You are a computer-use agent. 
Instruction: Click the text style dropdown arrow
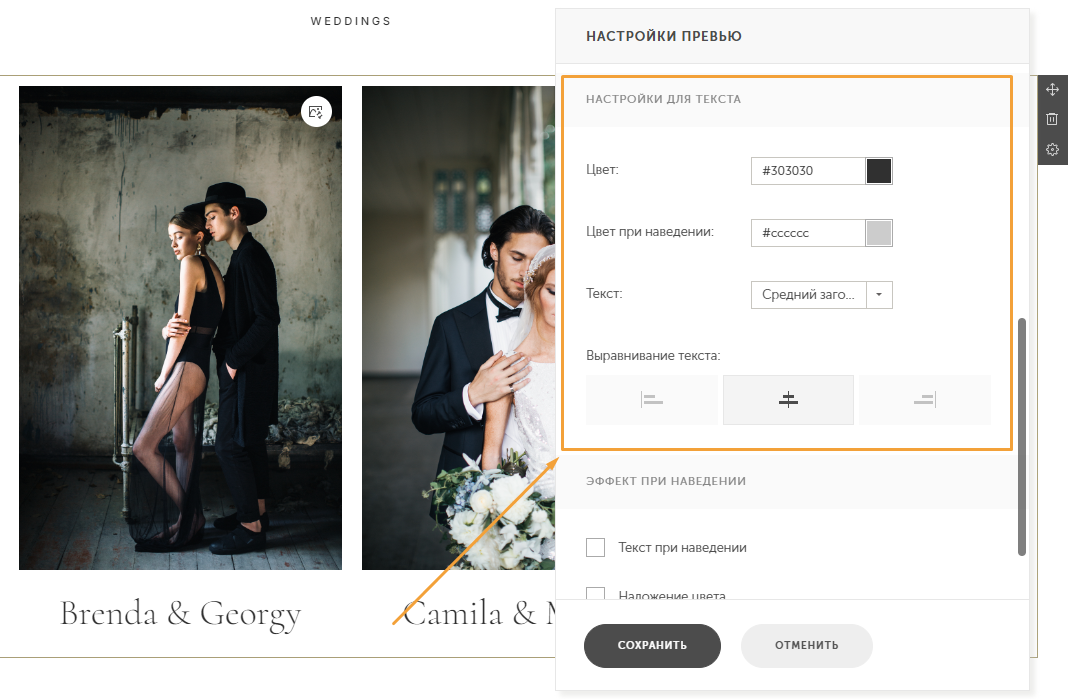[x=879, y=295]
